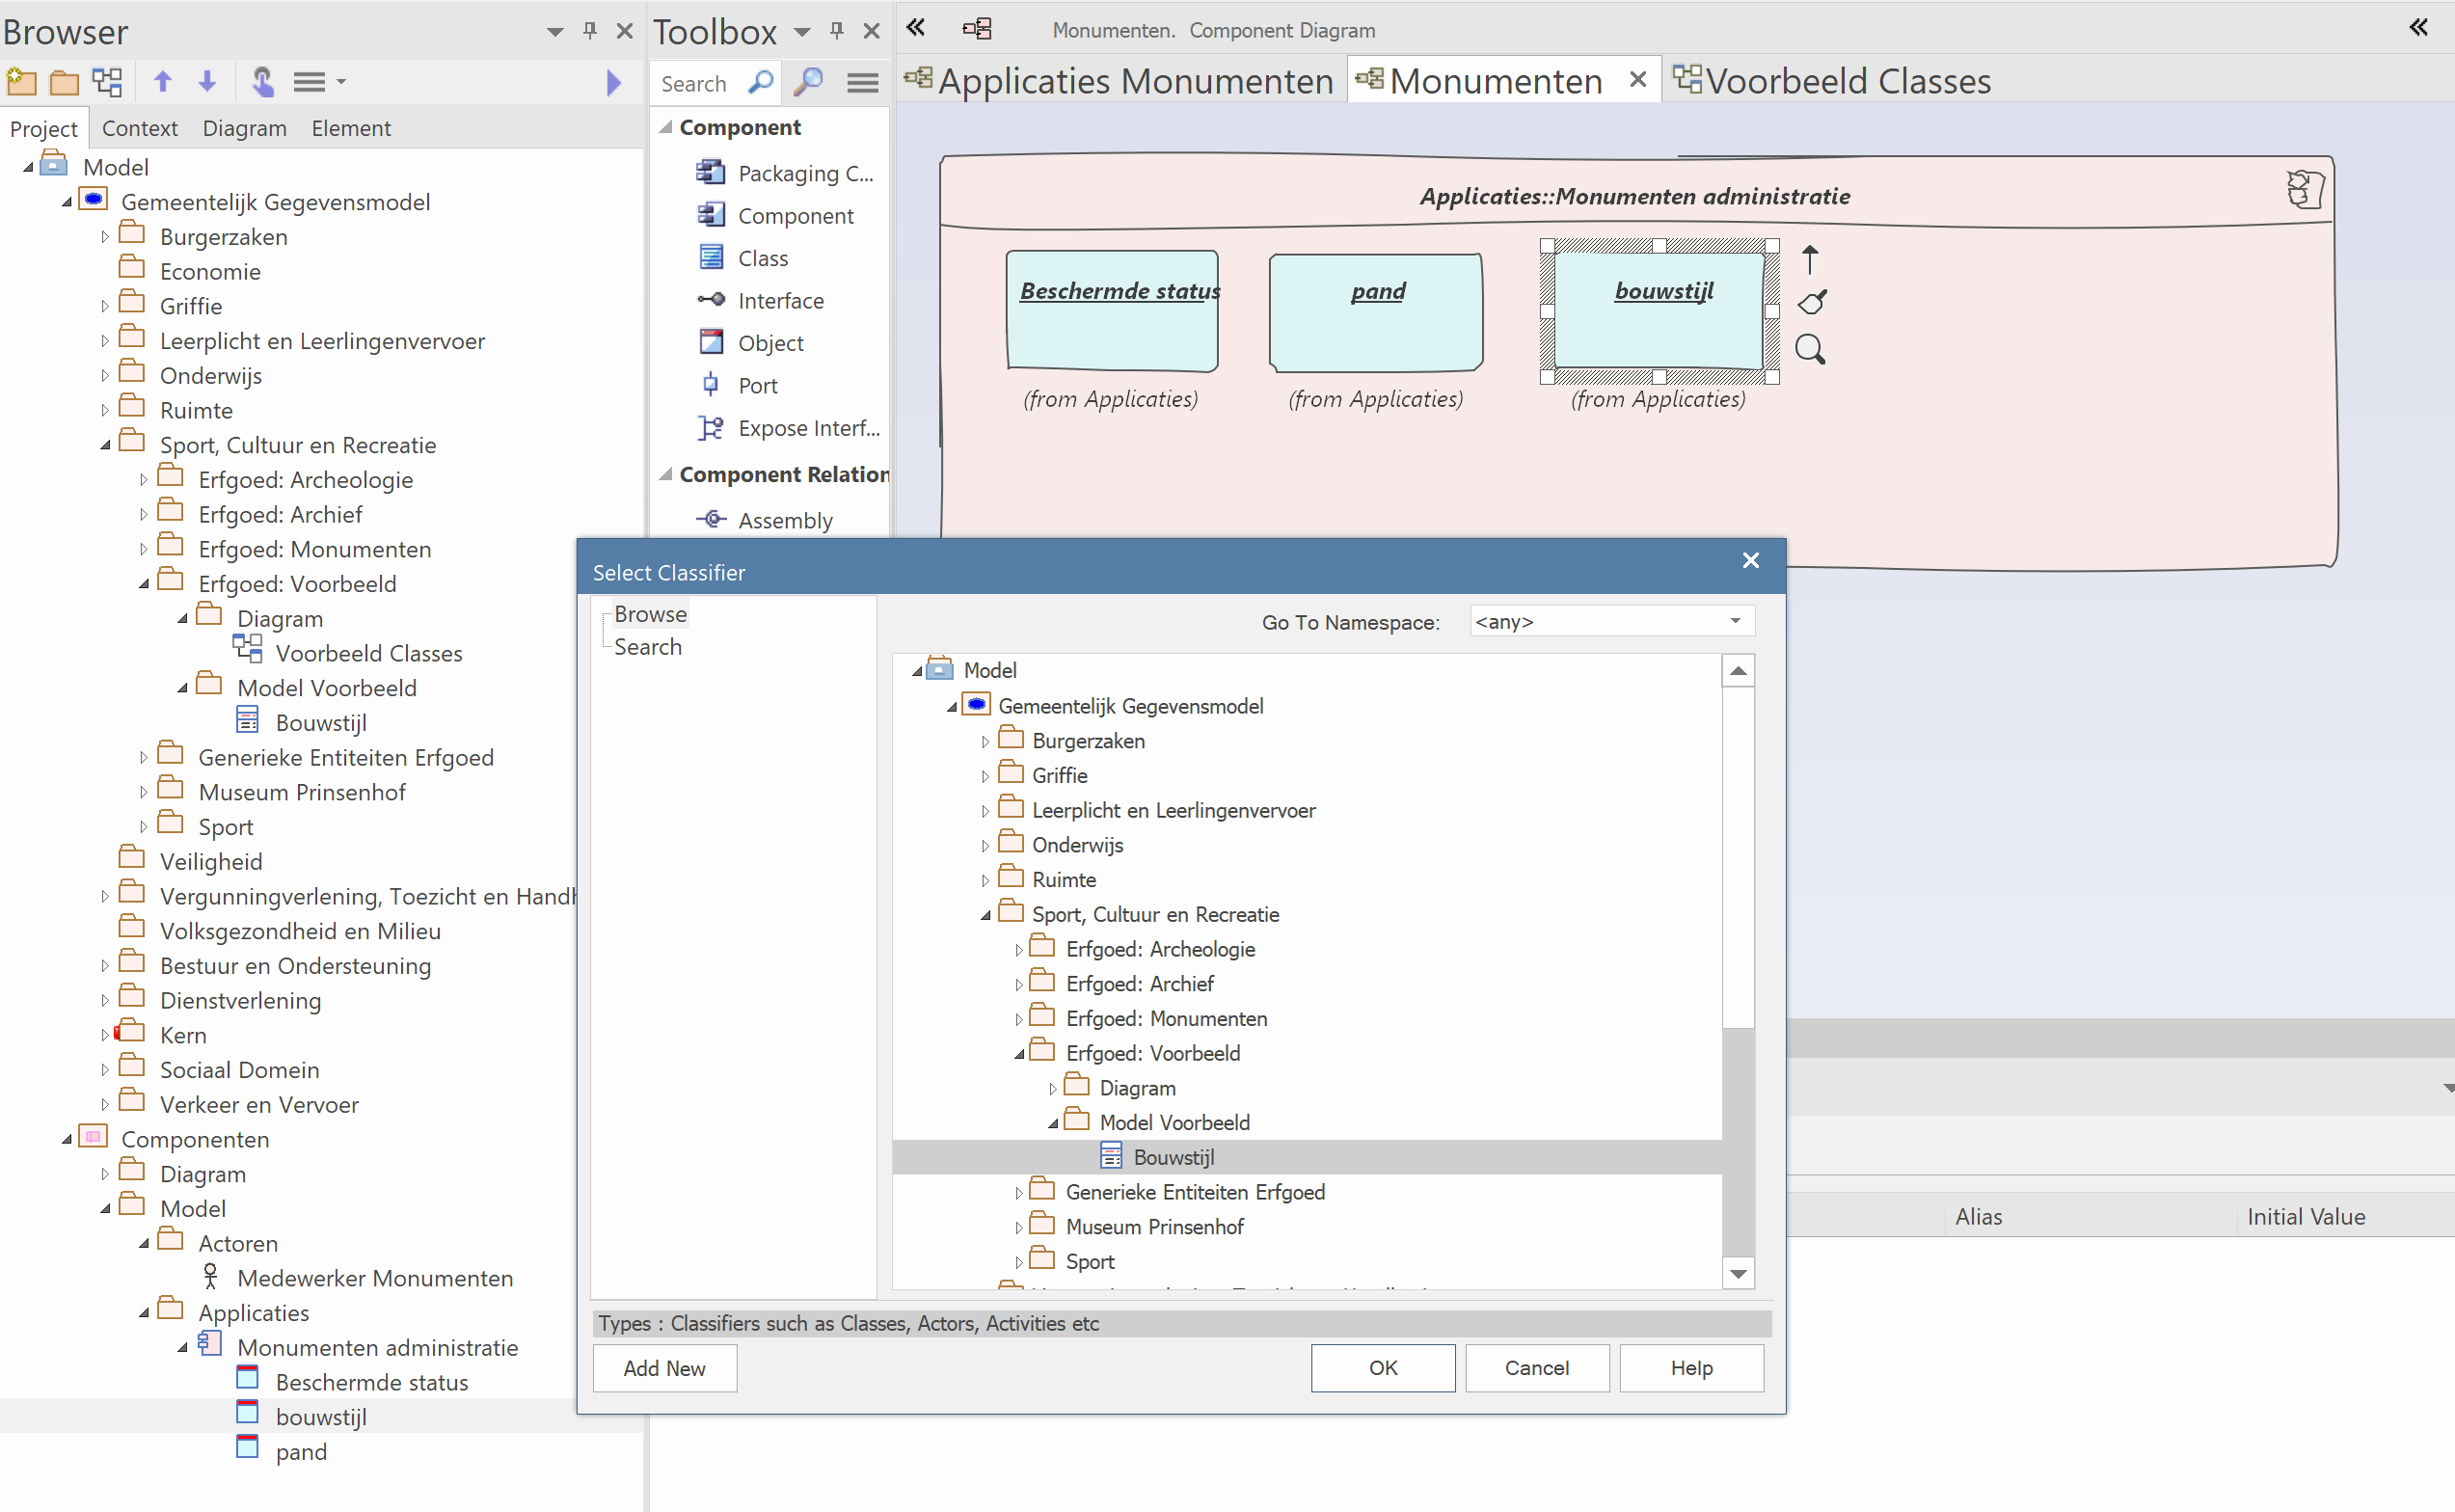Click the Port tool in Toolbox
The height and width of the screenshot is (1512, 2455).
756,384
